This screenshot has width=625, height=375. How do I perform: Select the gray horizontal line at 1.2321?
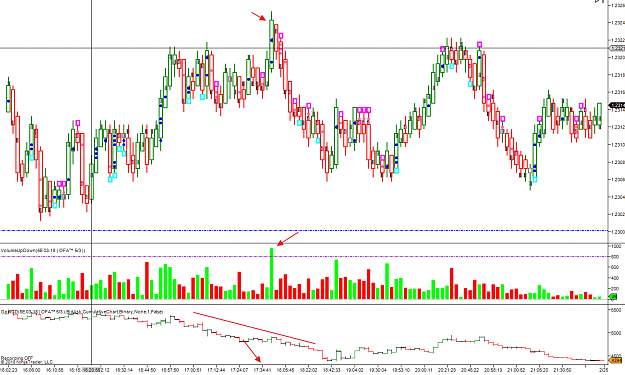pos(304,48)
